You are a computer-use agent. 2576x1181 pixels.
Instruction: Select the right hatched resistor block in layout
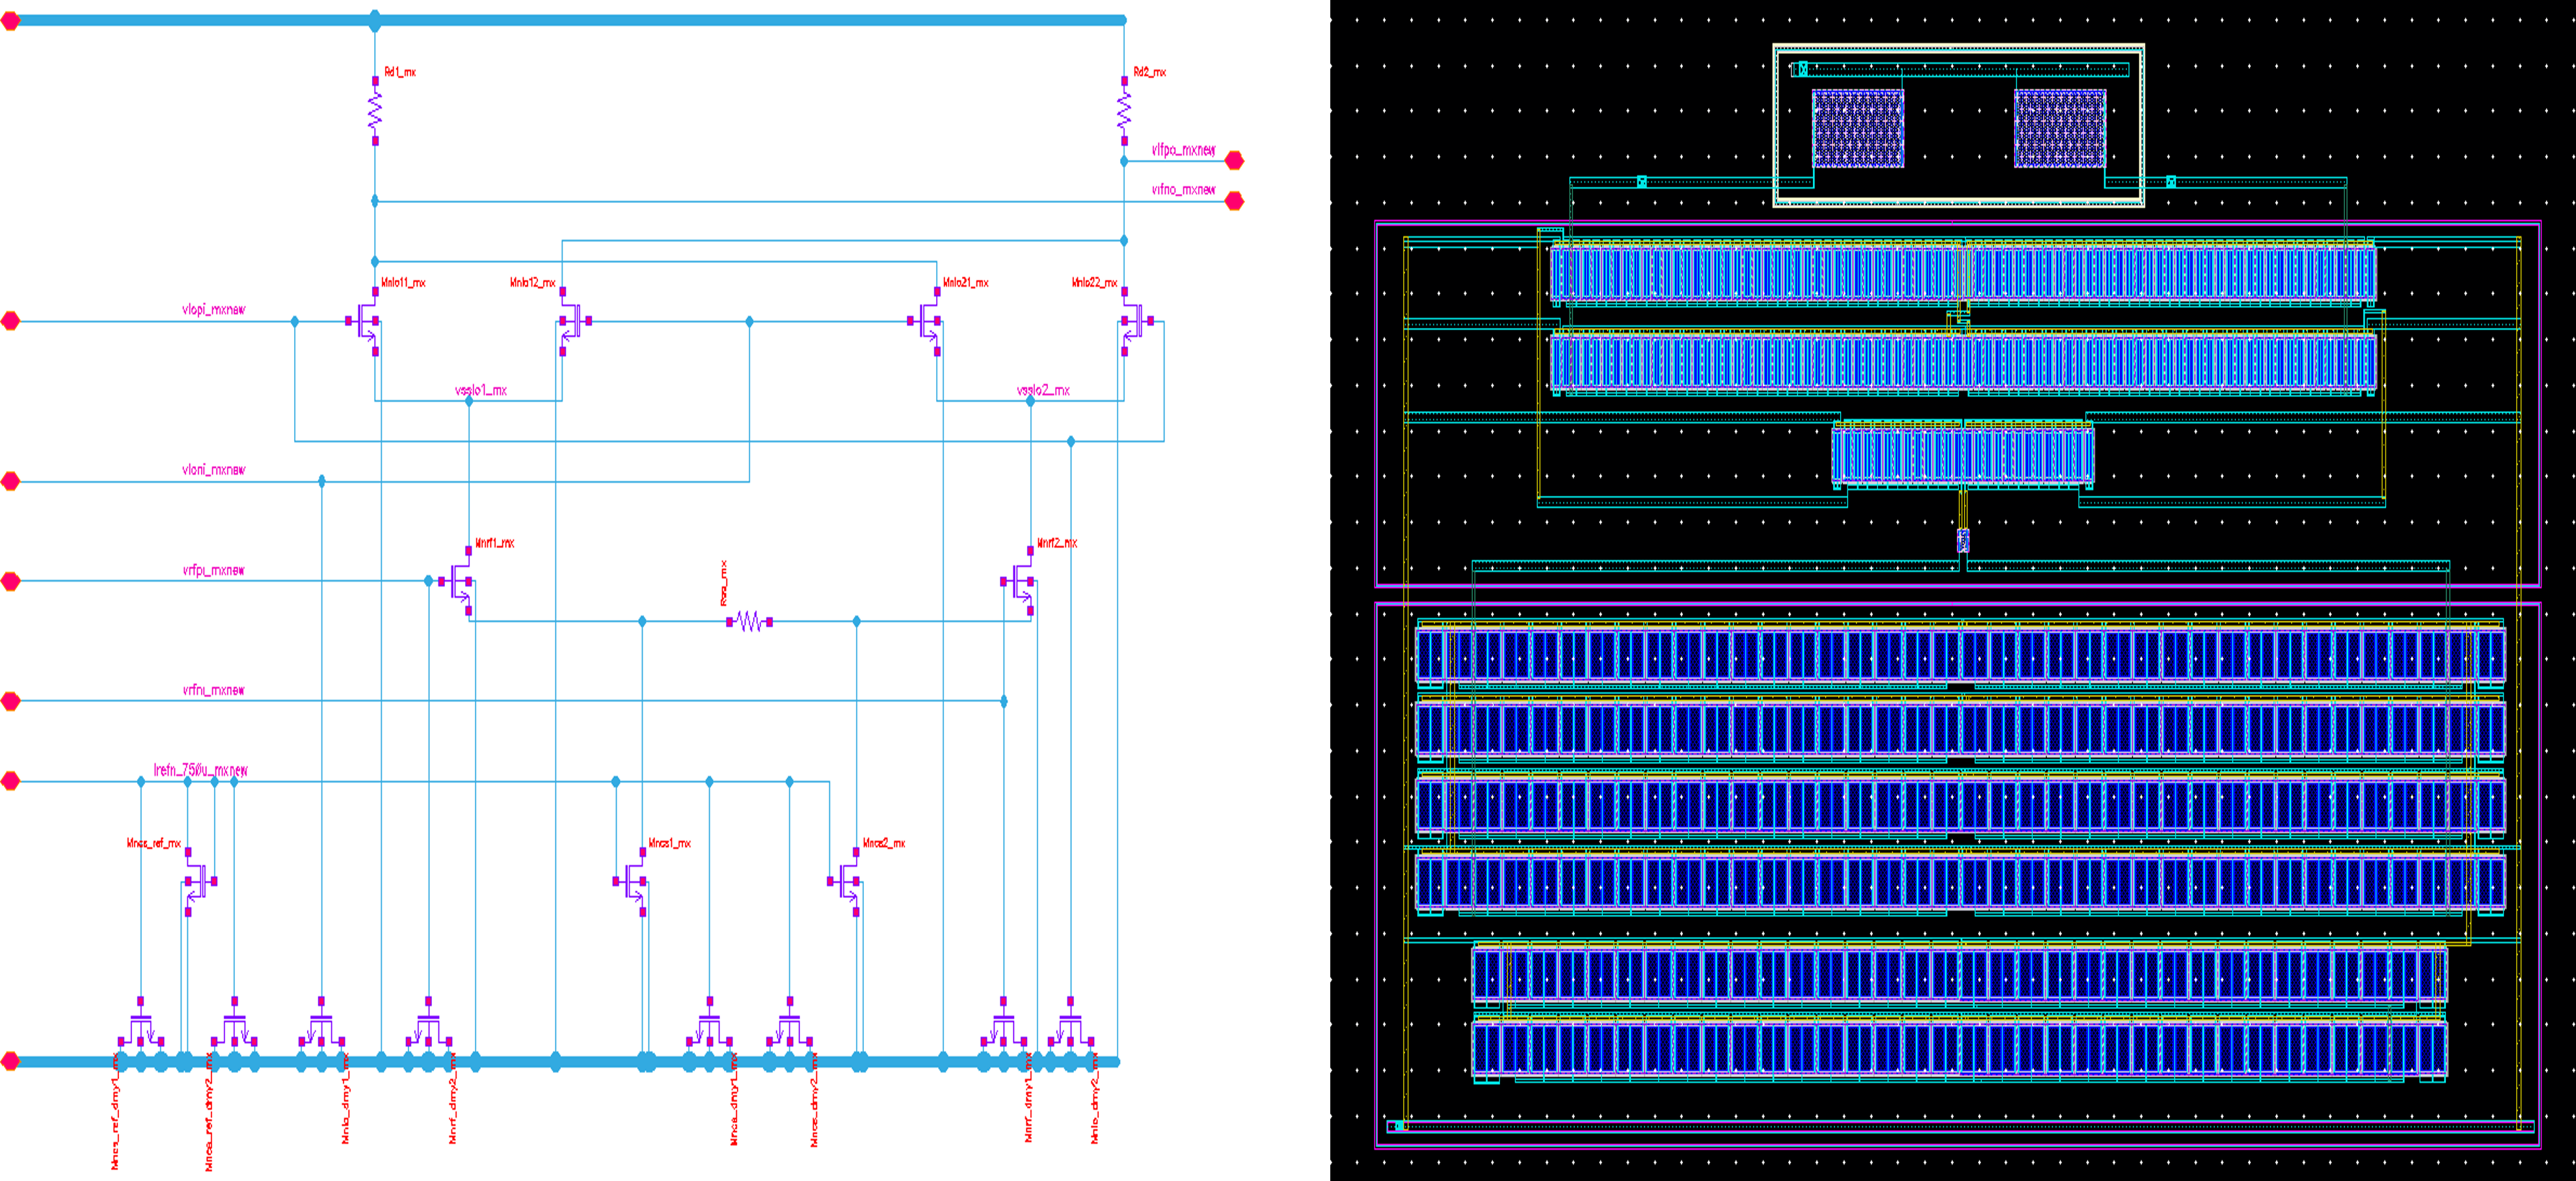tap(2060, 128)
